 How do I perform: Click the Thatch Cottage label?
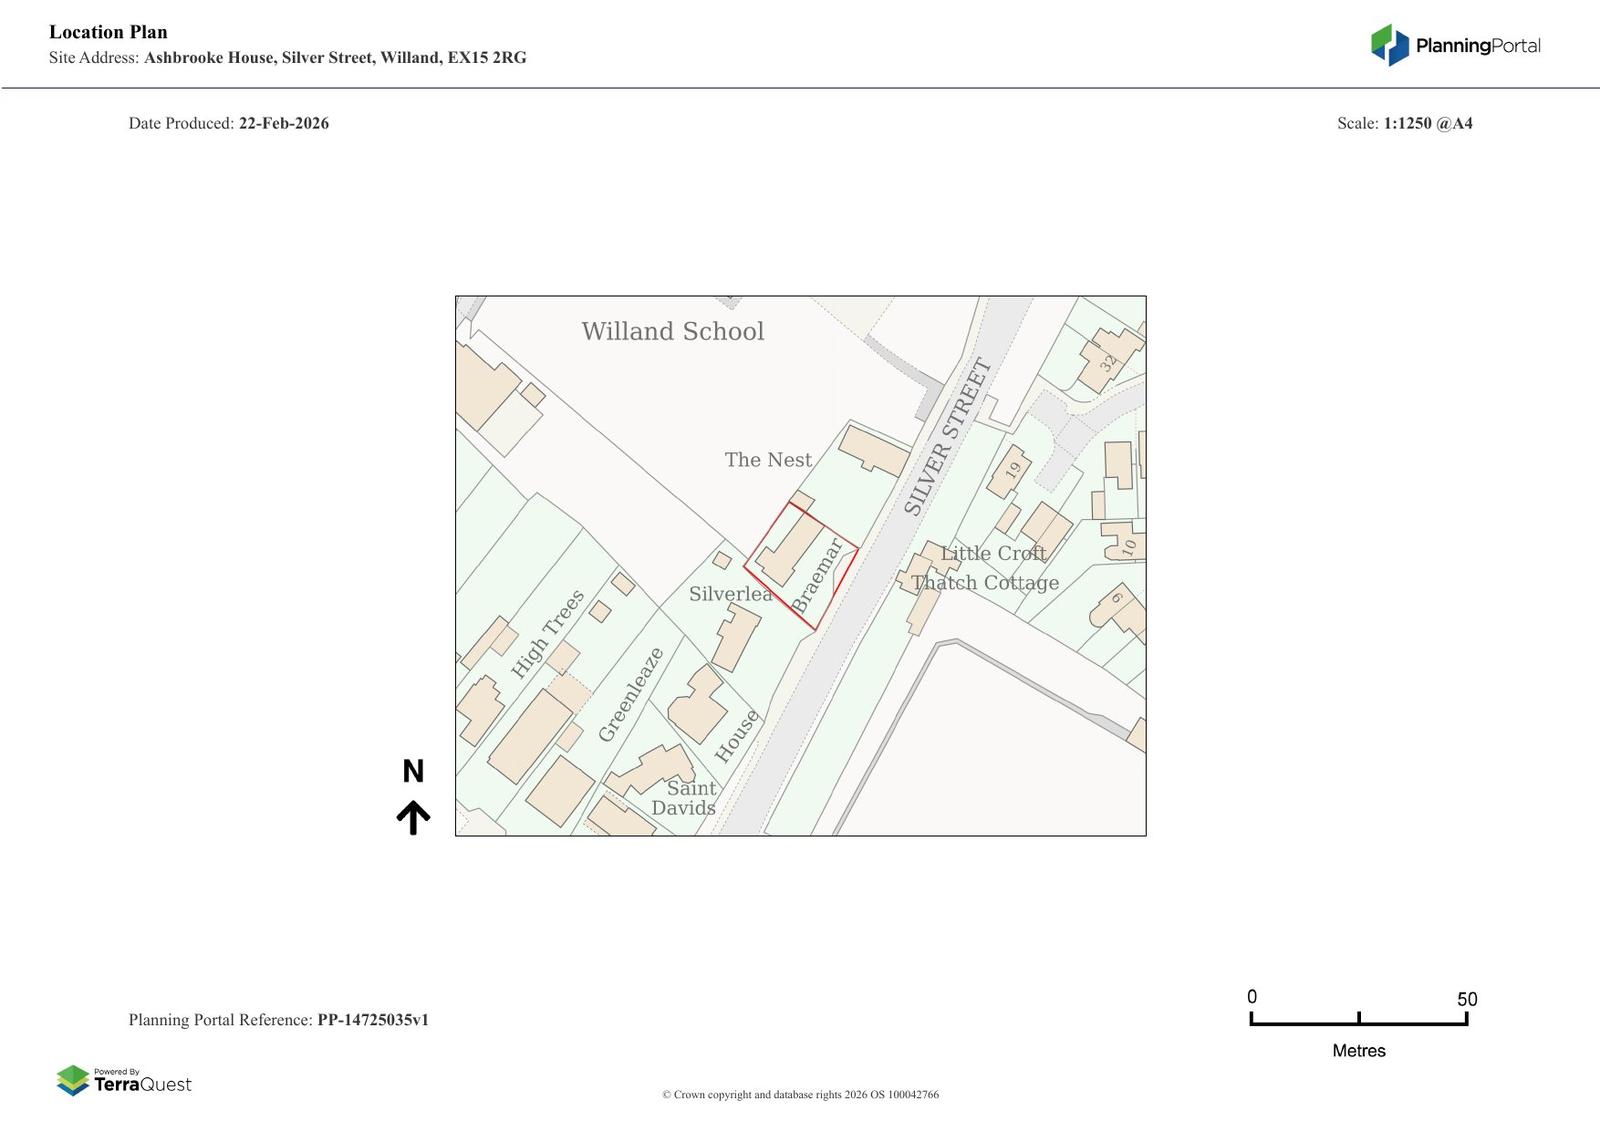(x=985, y=583)
